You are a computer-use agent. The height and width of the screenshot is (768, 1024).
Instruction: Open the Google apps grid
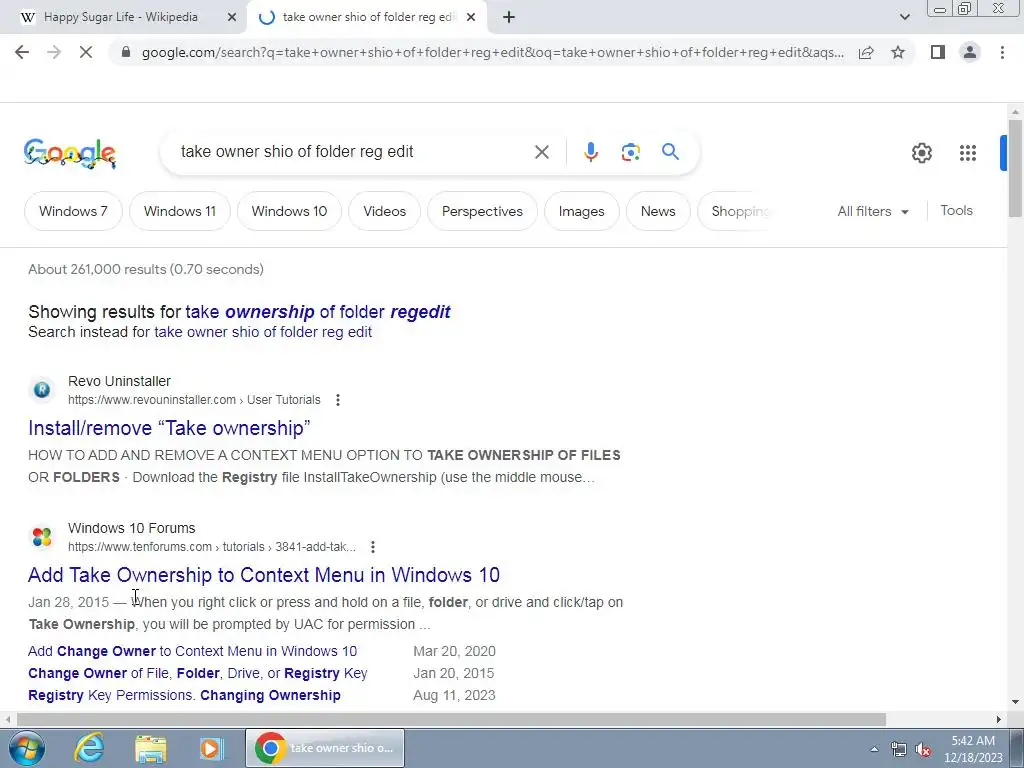click(x=968, y=153)
